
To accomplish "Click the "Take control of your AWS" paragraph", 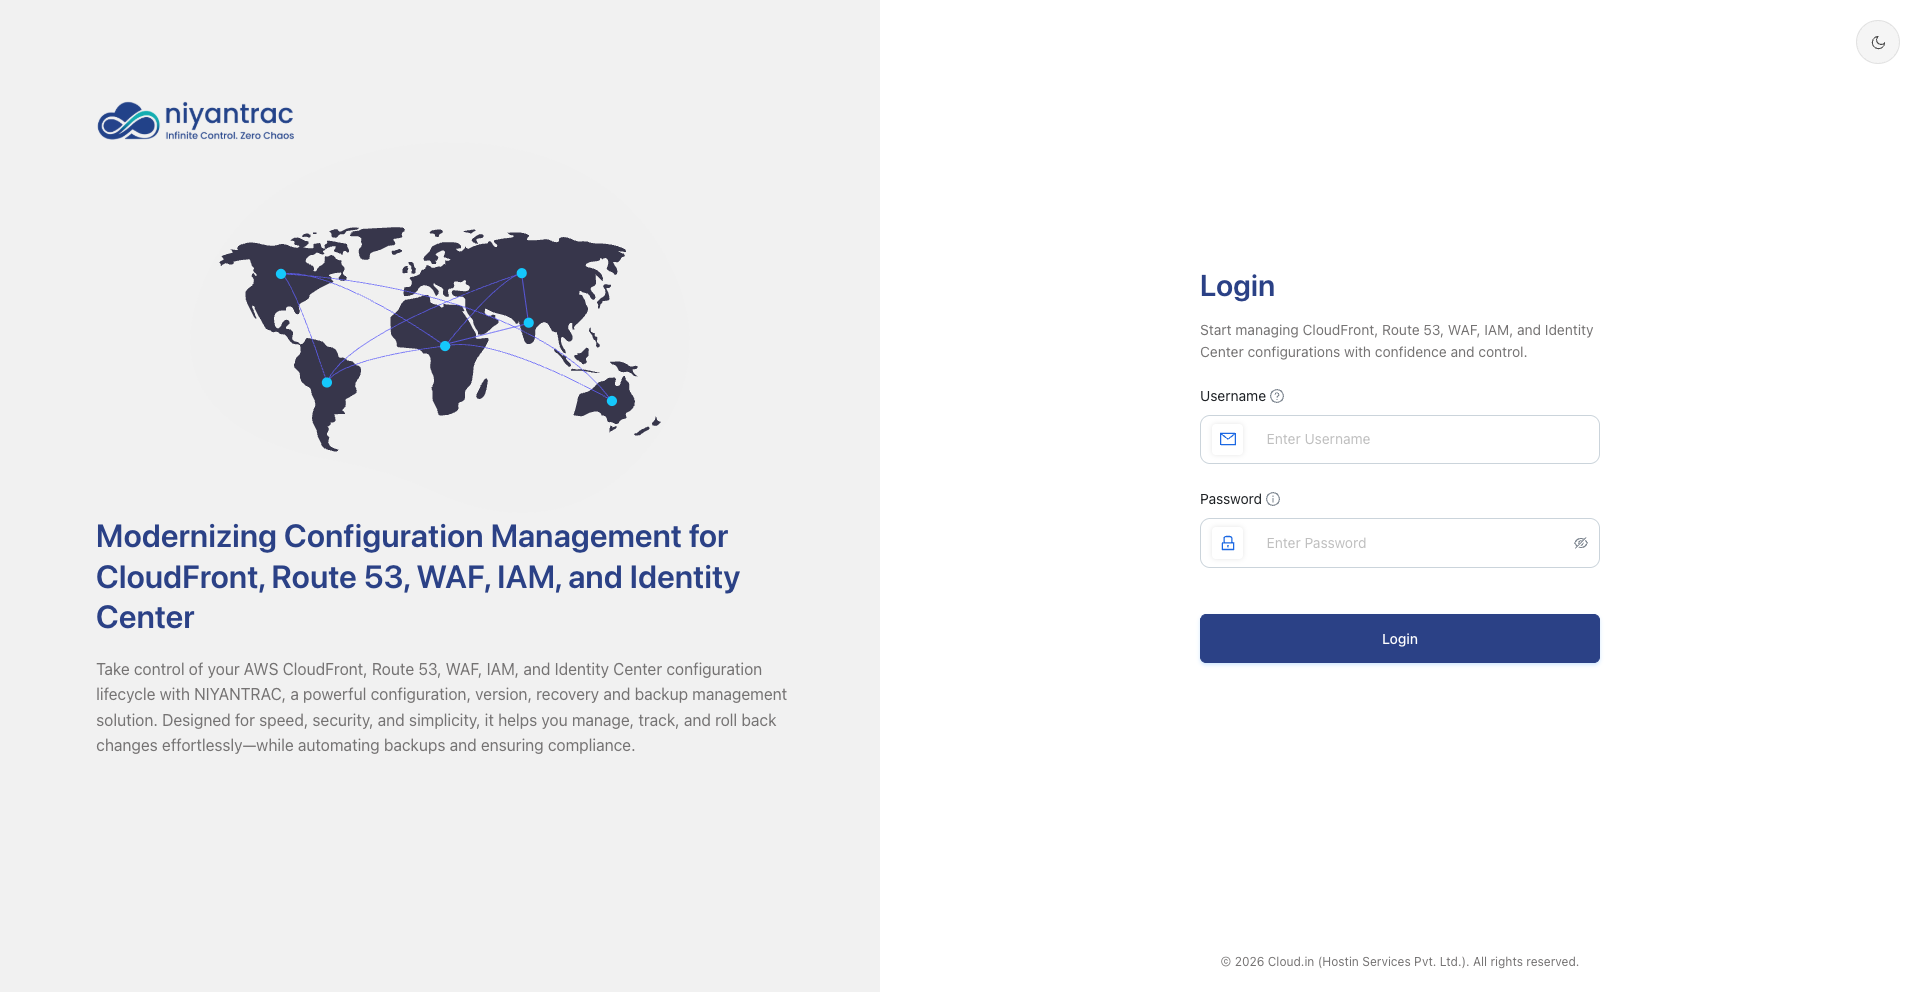I will point(441,707).
